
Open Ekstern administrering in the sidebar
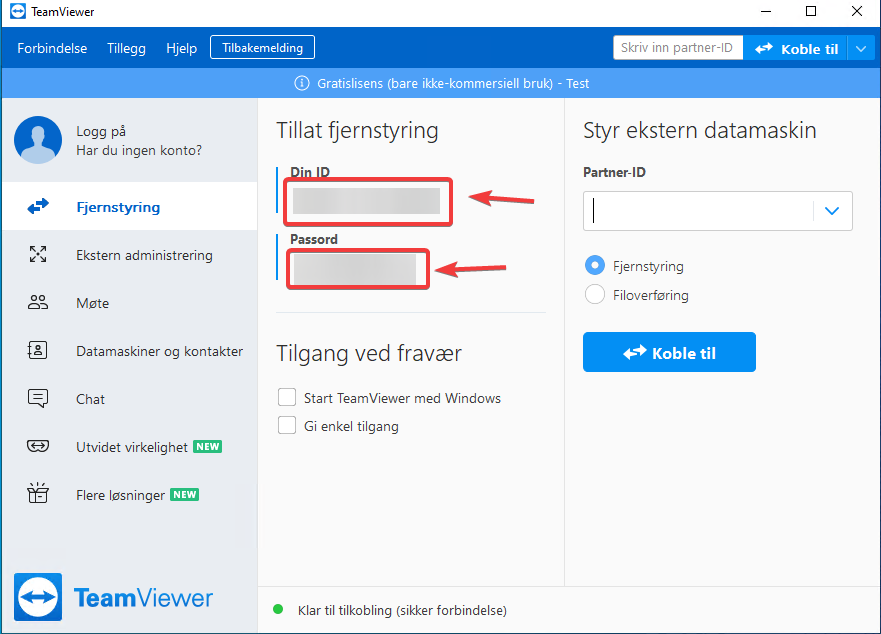(x=130, y=255)
